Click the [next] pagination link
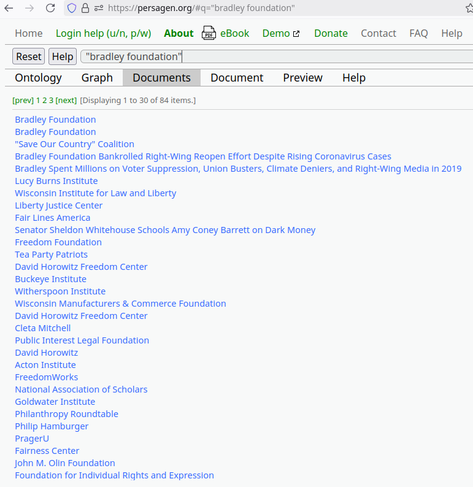The height and width of the screenshot is (487, 473). pos(66,100)
